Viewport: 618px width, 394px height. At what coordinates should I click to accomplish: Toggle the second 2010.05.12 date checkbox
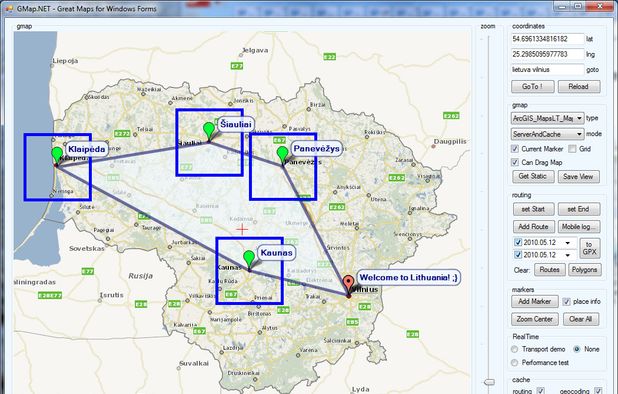[x=518, y=255]
